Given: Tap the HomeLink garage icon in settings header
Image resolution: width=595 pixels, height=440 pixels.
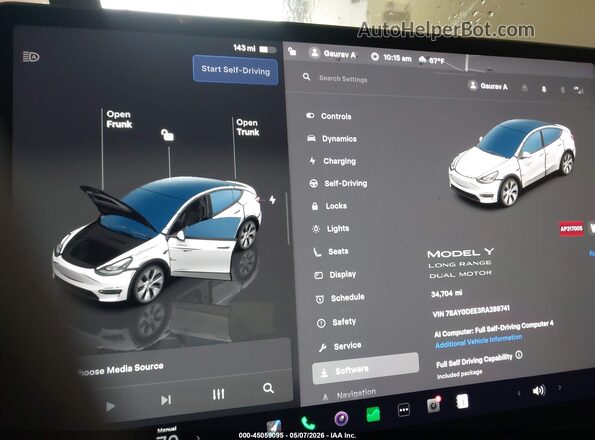Looking at the screenshot, I should [x=525, y=88].
